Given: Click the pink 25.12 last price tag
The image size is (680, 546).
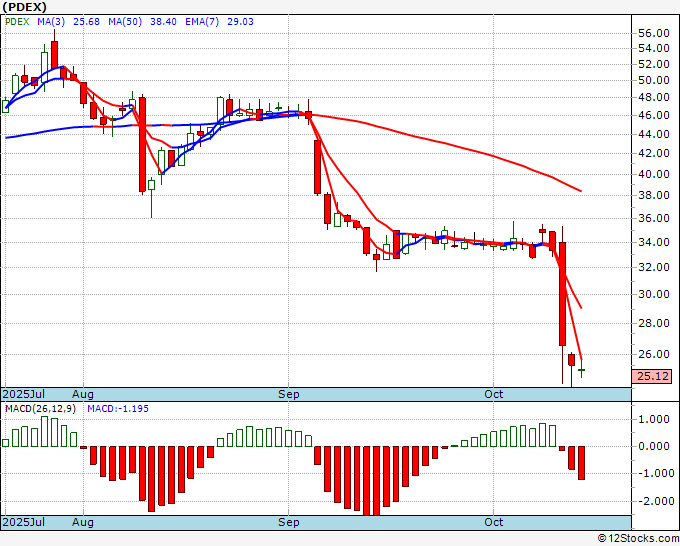Looking at the screenshot, I should [x=652, y=376].
